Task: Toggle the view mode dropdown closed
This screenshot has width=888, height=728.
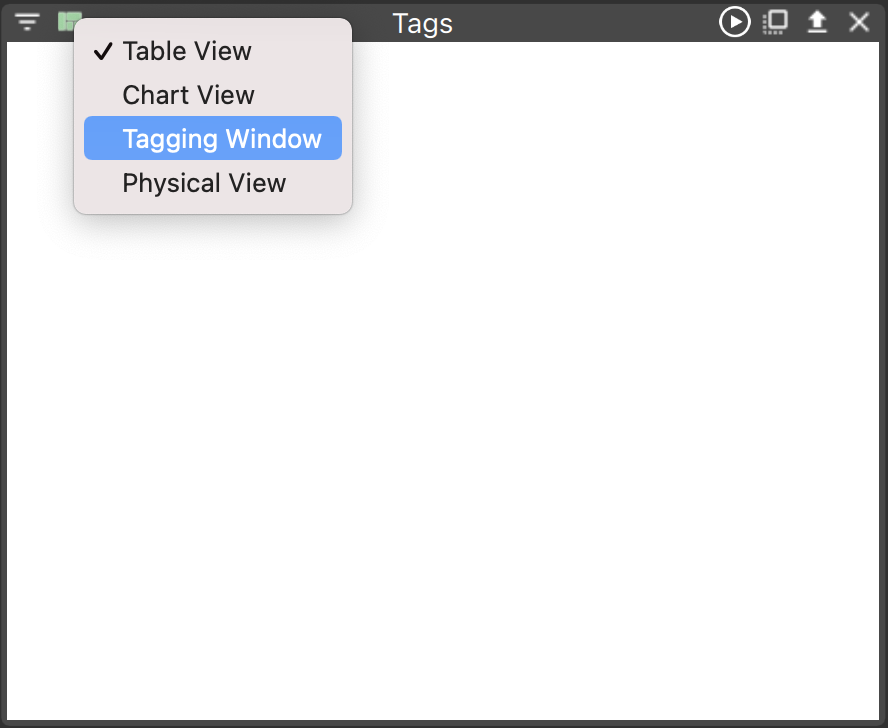Action: coord(69,22)
